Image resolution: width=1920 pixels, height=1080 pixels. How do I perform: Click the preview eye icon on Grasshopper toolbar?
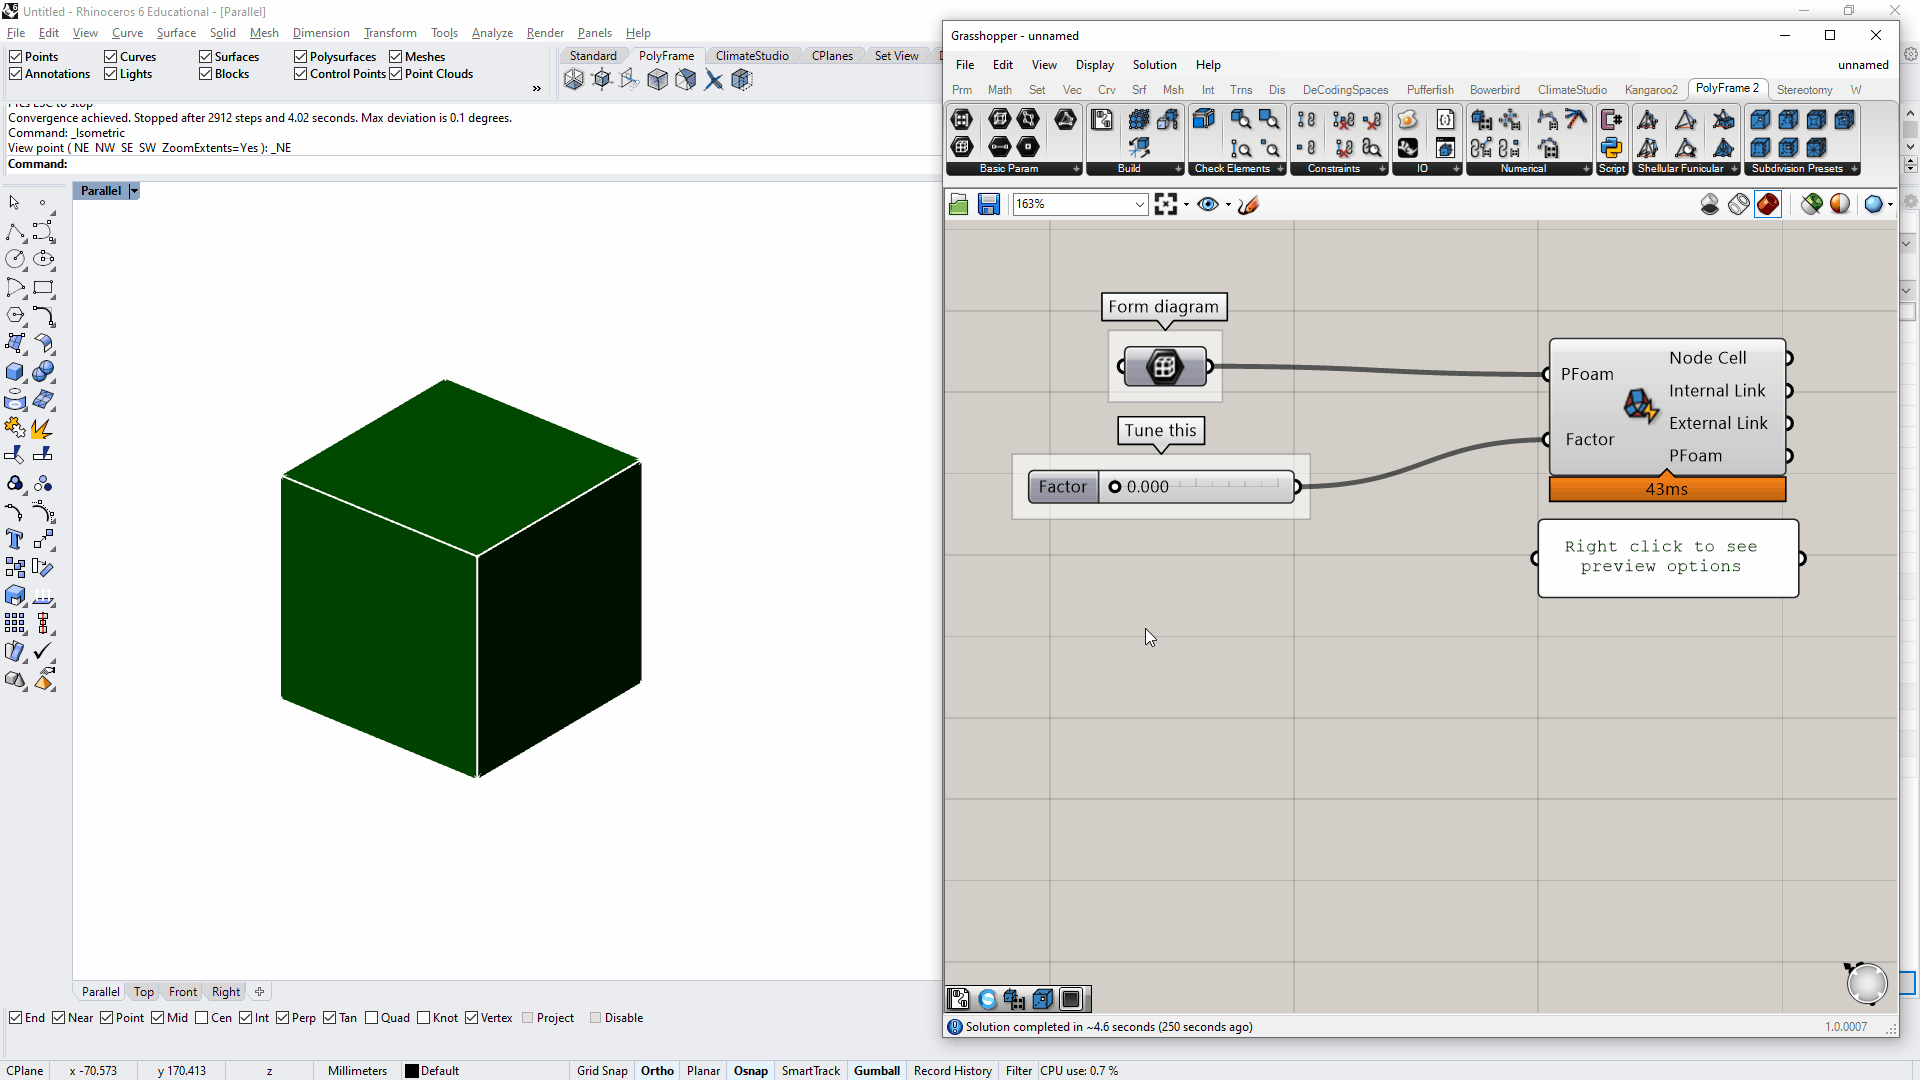pos(1208,204)
